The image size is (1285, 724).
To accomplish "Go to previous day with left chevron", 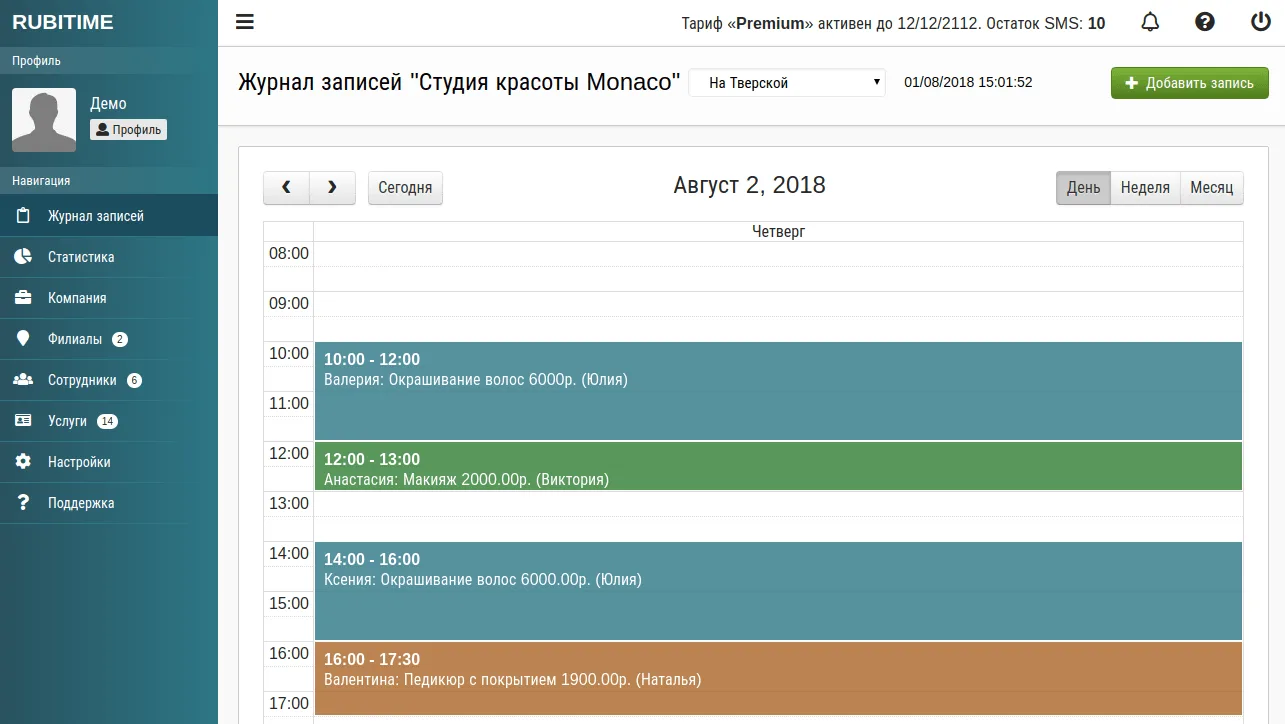I will [286, 188].
